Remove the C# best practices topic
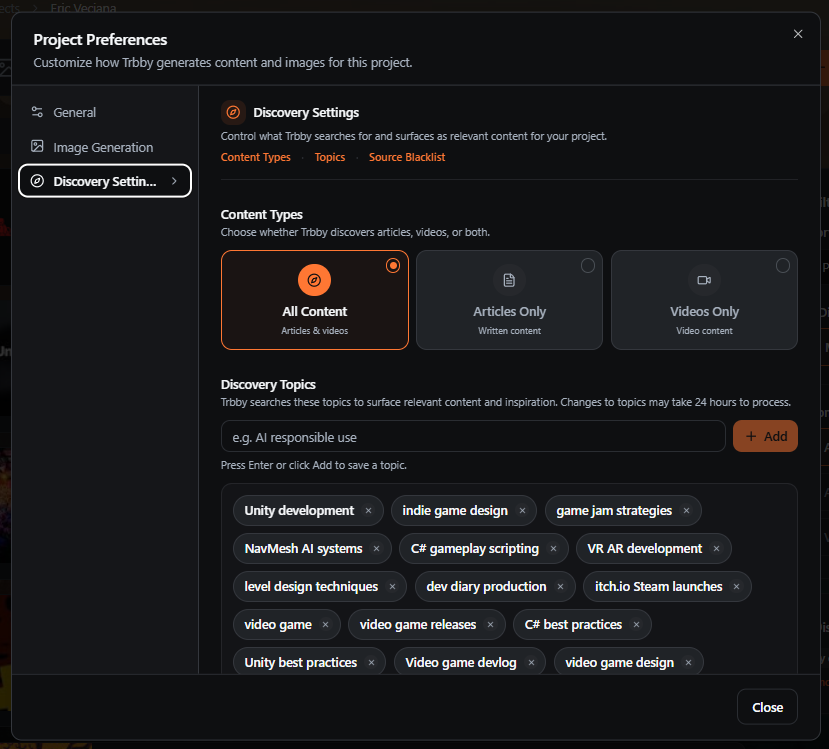This screenshot has width=829, height=749. click(637, 625)
